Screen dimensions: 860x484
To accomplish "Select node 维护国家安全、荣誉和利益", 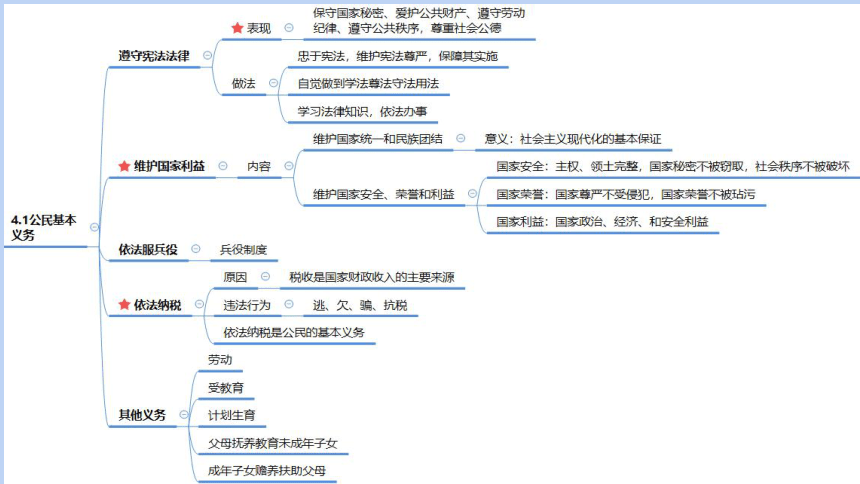I will coord(383,194).
